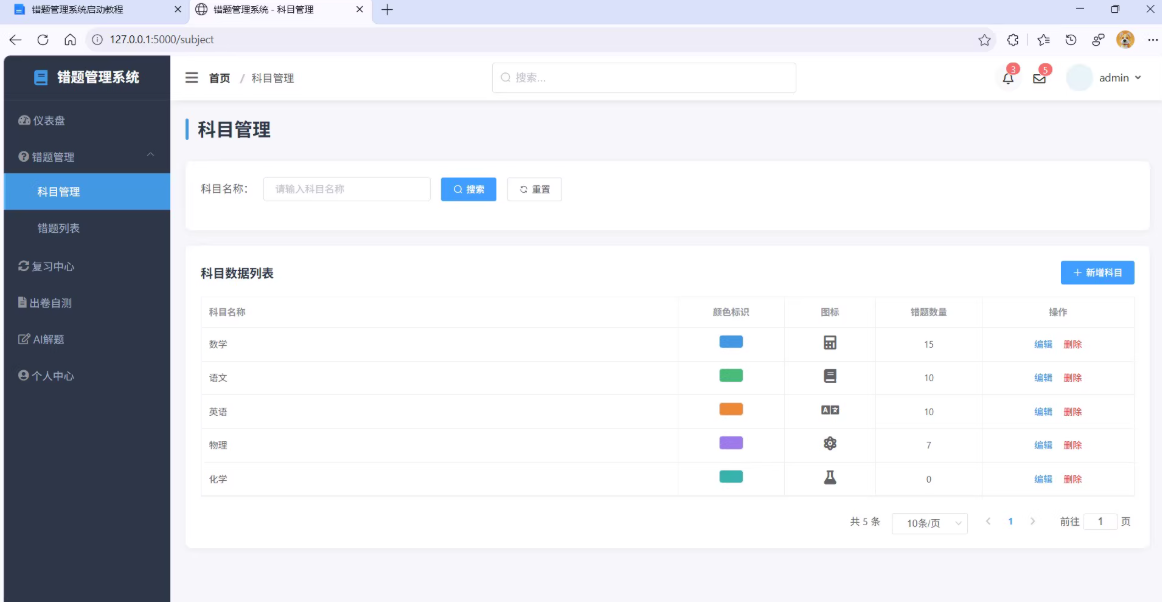This screenshot has height=602, width=1162.
Task: Open browser favorites list icon
Action: (1043, 40)
